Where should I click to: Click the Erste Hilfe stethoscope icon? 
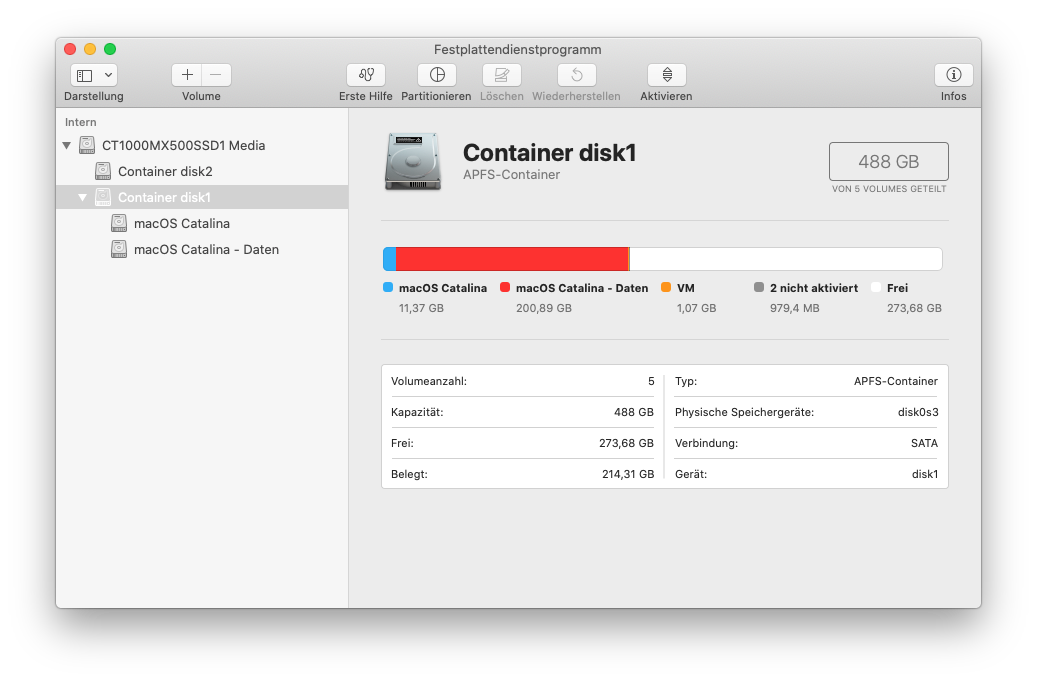365,75
